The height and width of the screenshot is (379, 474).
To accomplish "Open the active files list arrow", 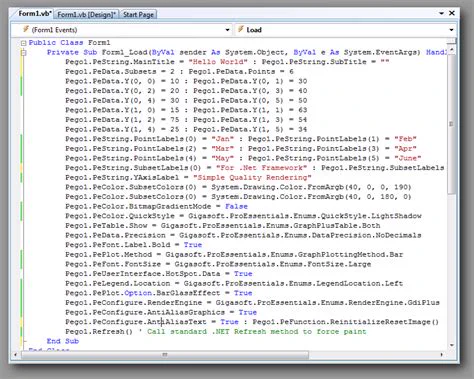I will (441, 13).
